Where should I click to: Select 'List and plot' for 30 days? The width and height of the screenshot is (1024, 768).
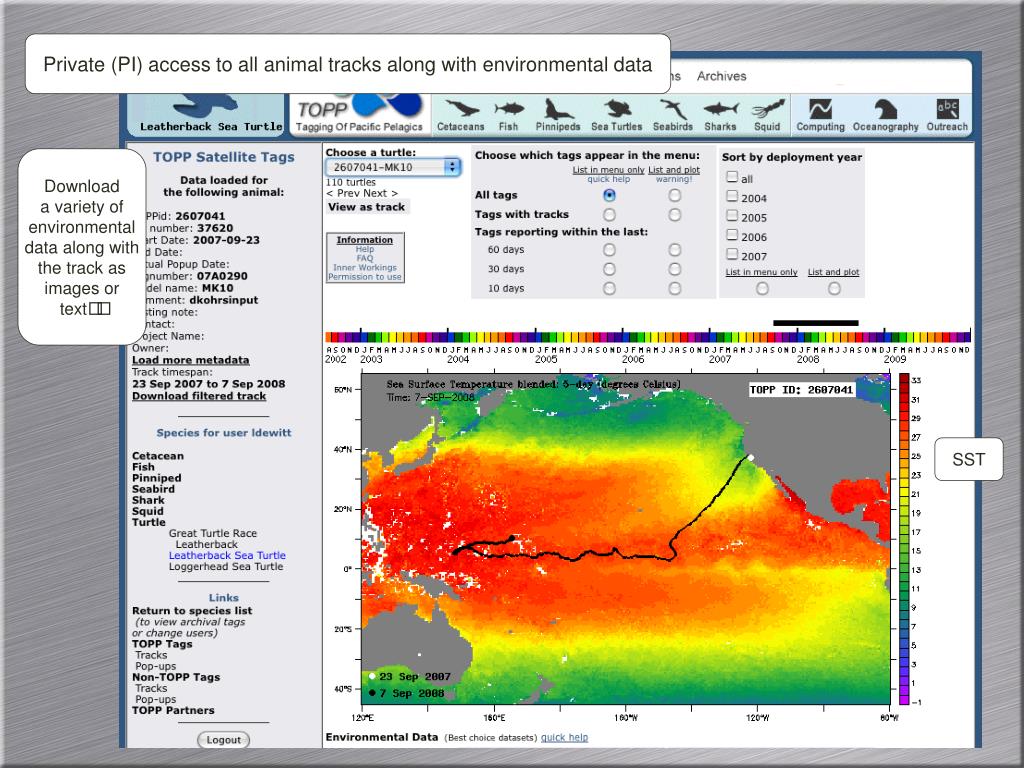[x=675, y=269]
